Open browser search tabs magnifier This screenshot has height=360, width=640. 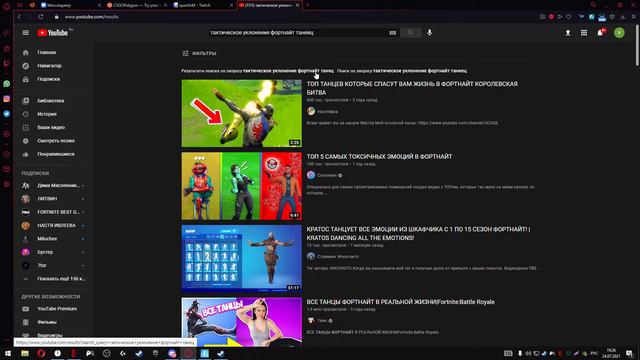point(593,5)
